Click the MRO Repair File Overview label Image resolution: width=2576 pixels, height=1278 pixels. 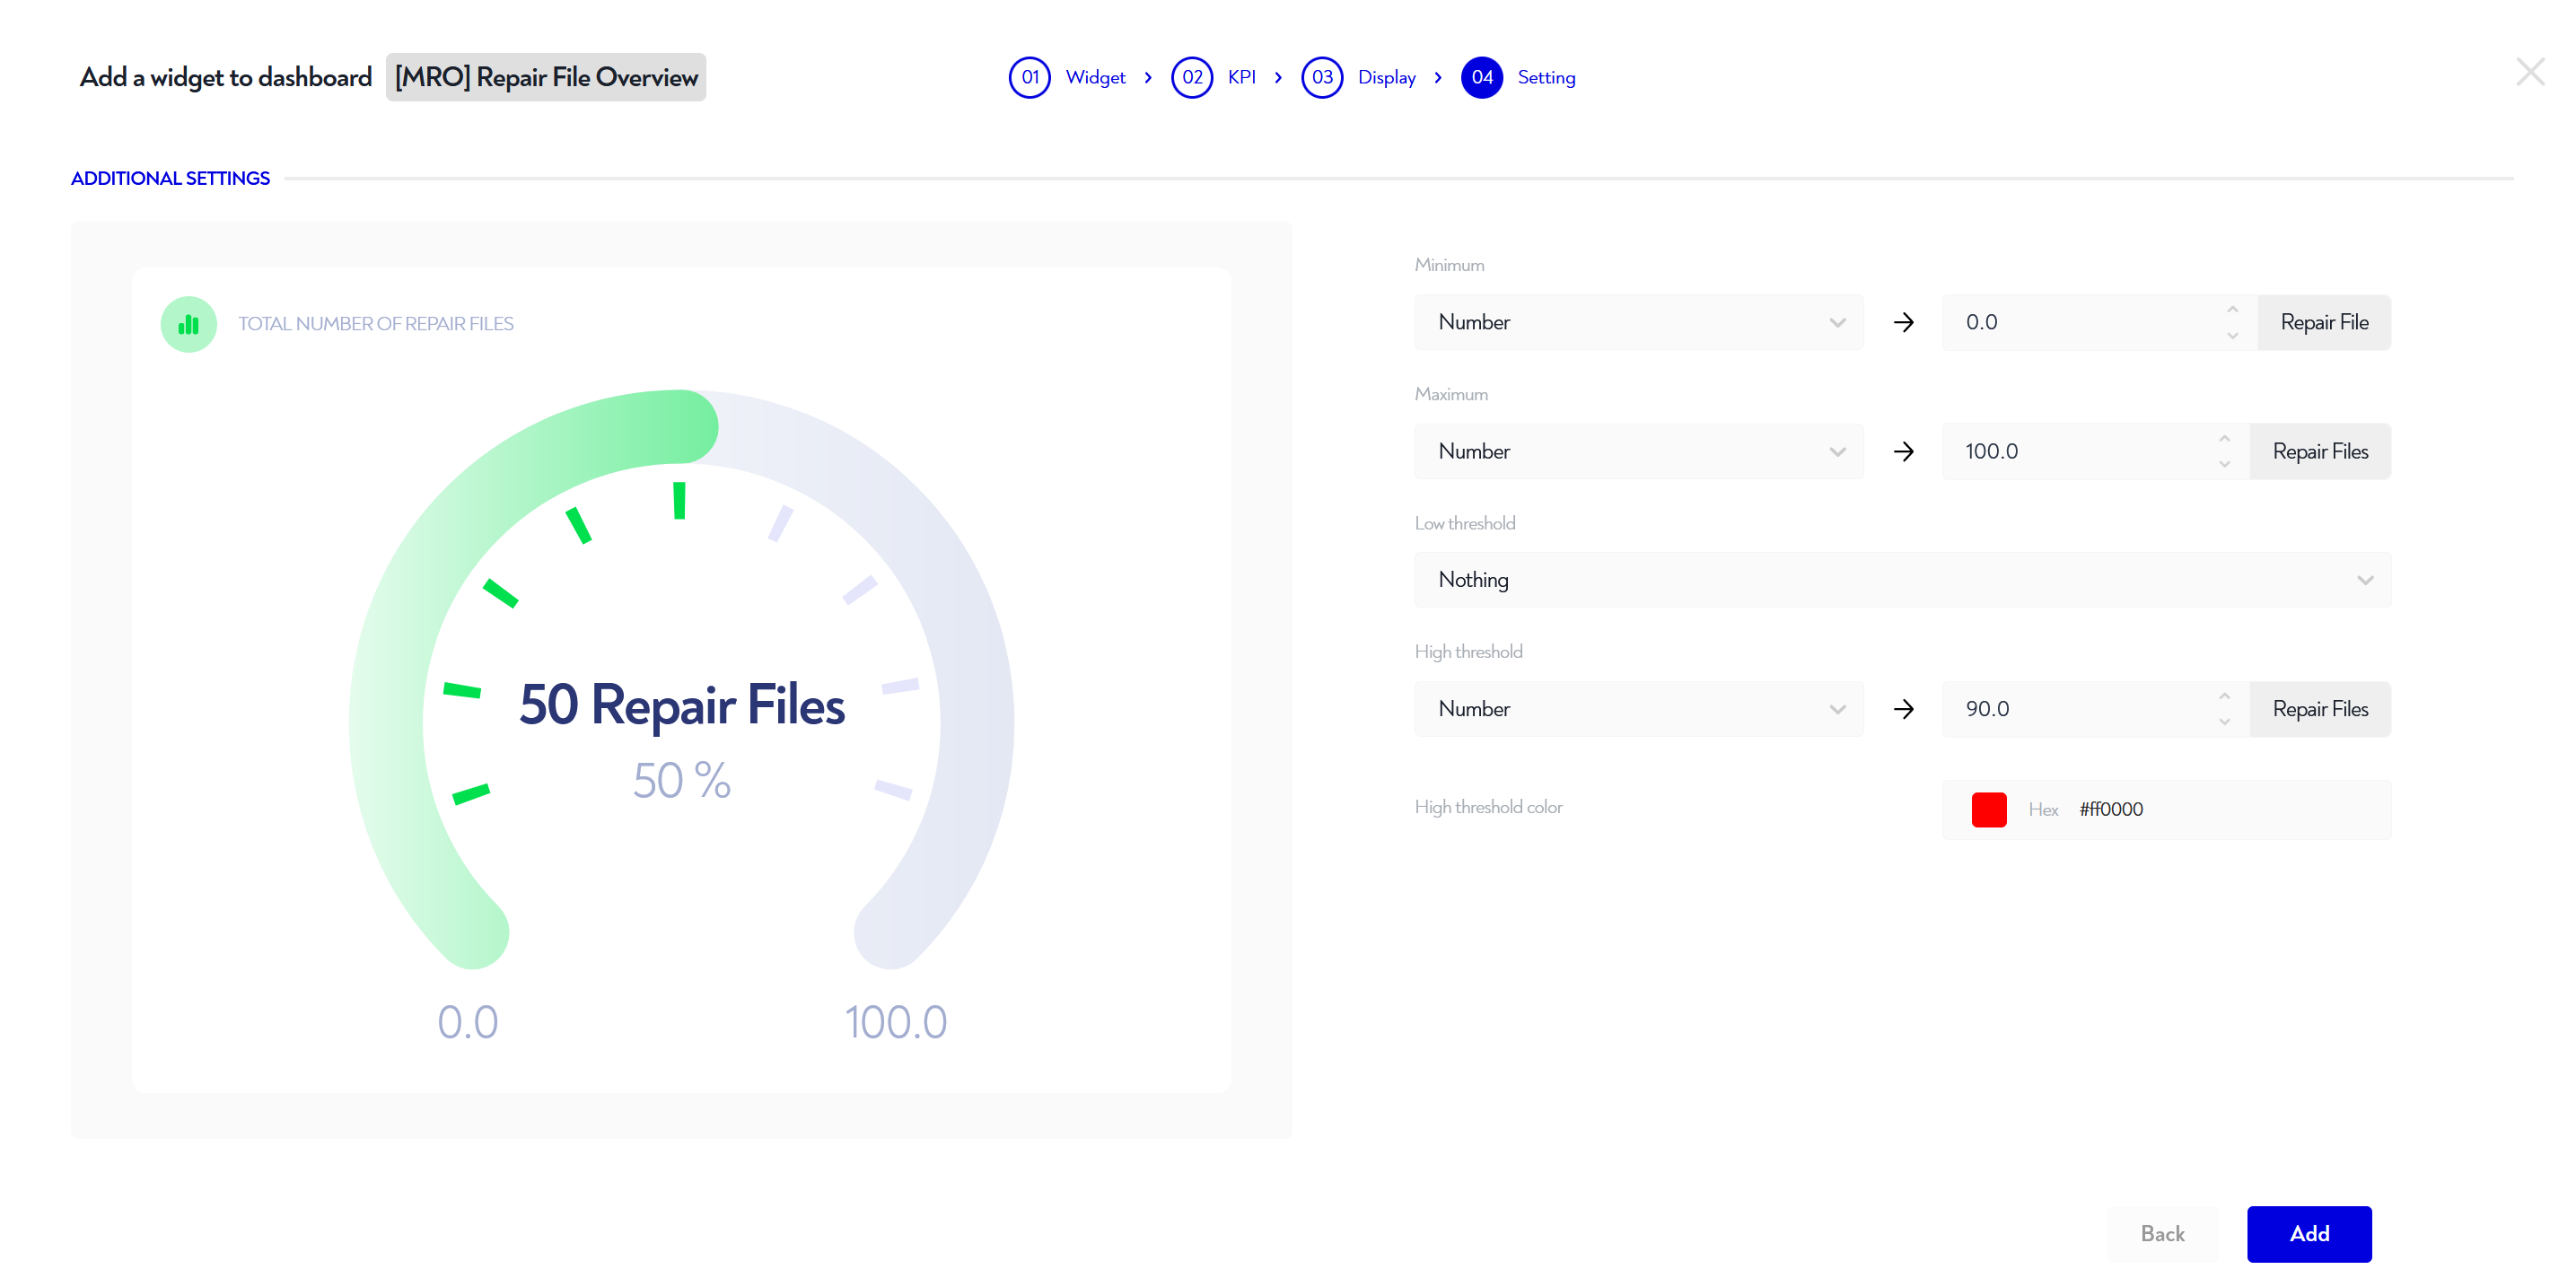[546, 77]
